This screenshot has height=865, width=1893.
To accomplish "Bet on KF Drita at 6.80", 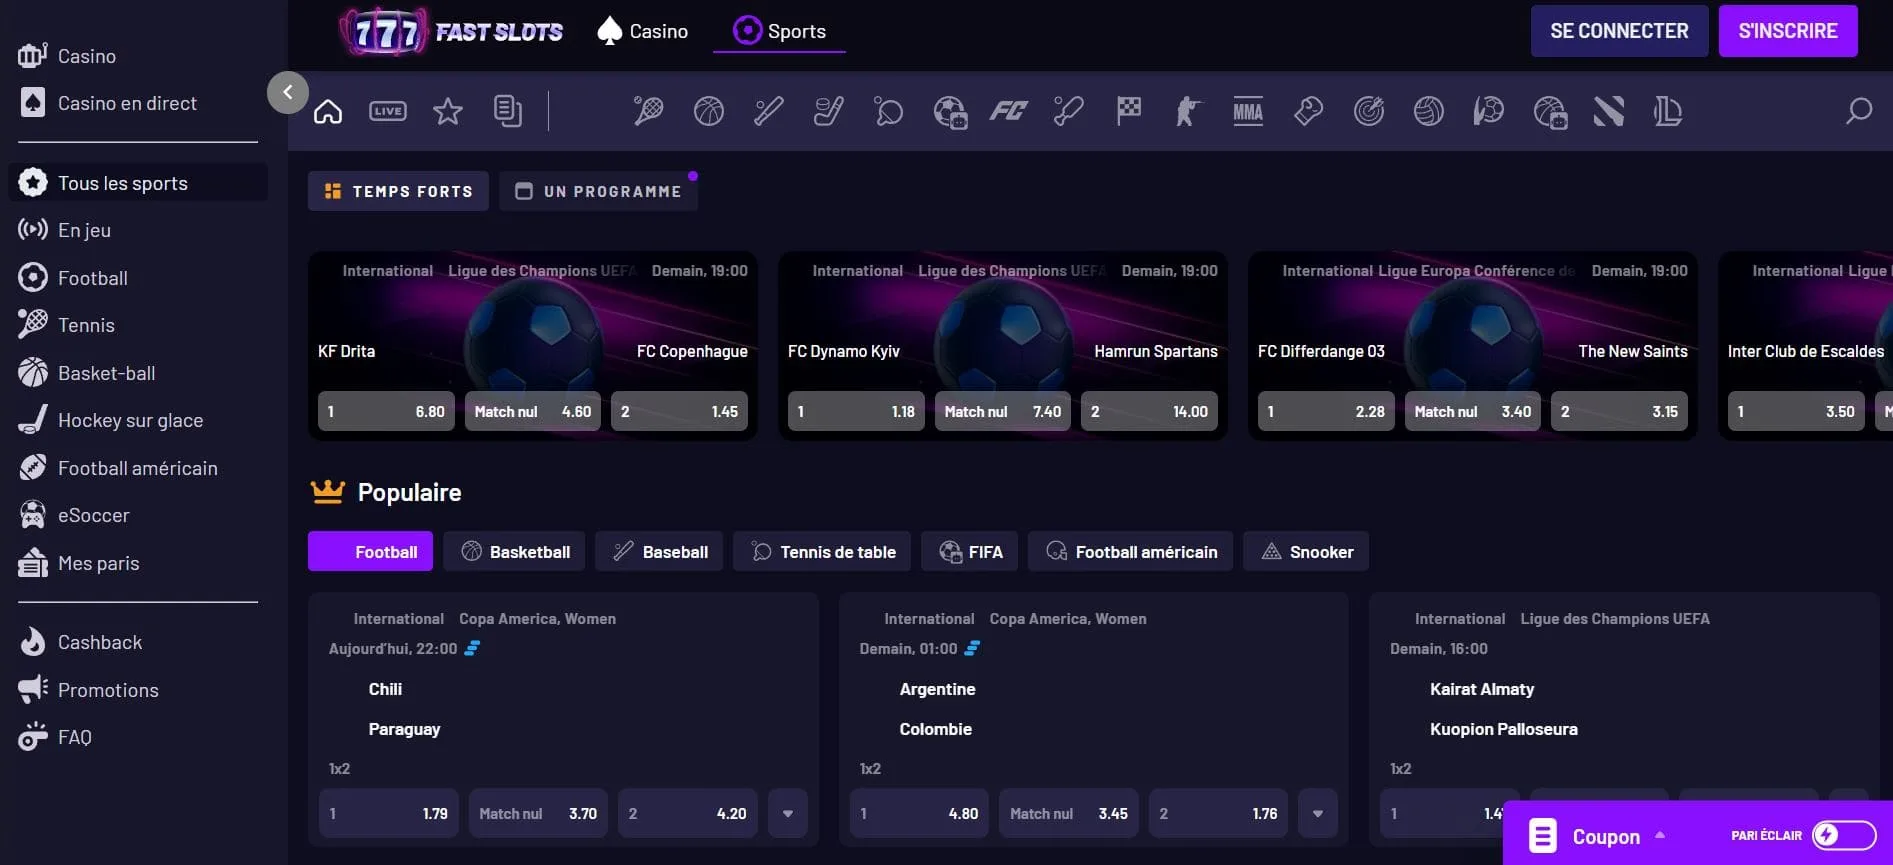I will [386, 411].
